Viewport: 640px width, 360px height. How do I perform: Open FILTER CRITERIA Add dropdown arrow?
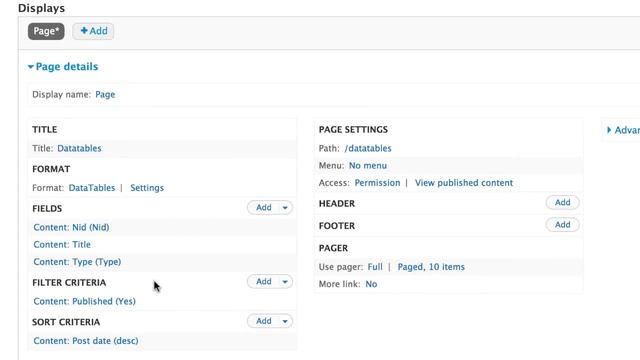[x=285, y=282]
